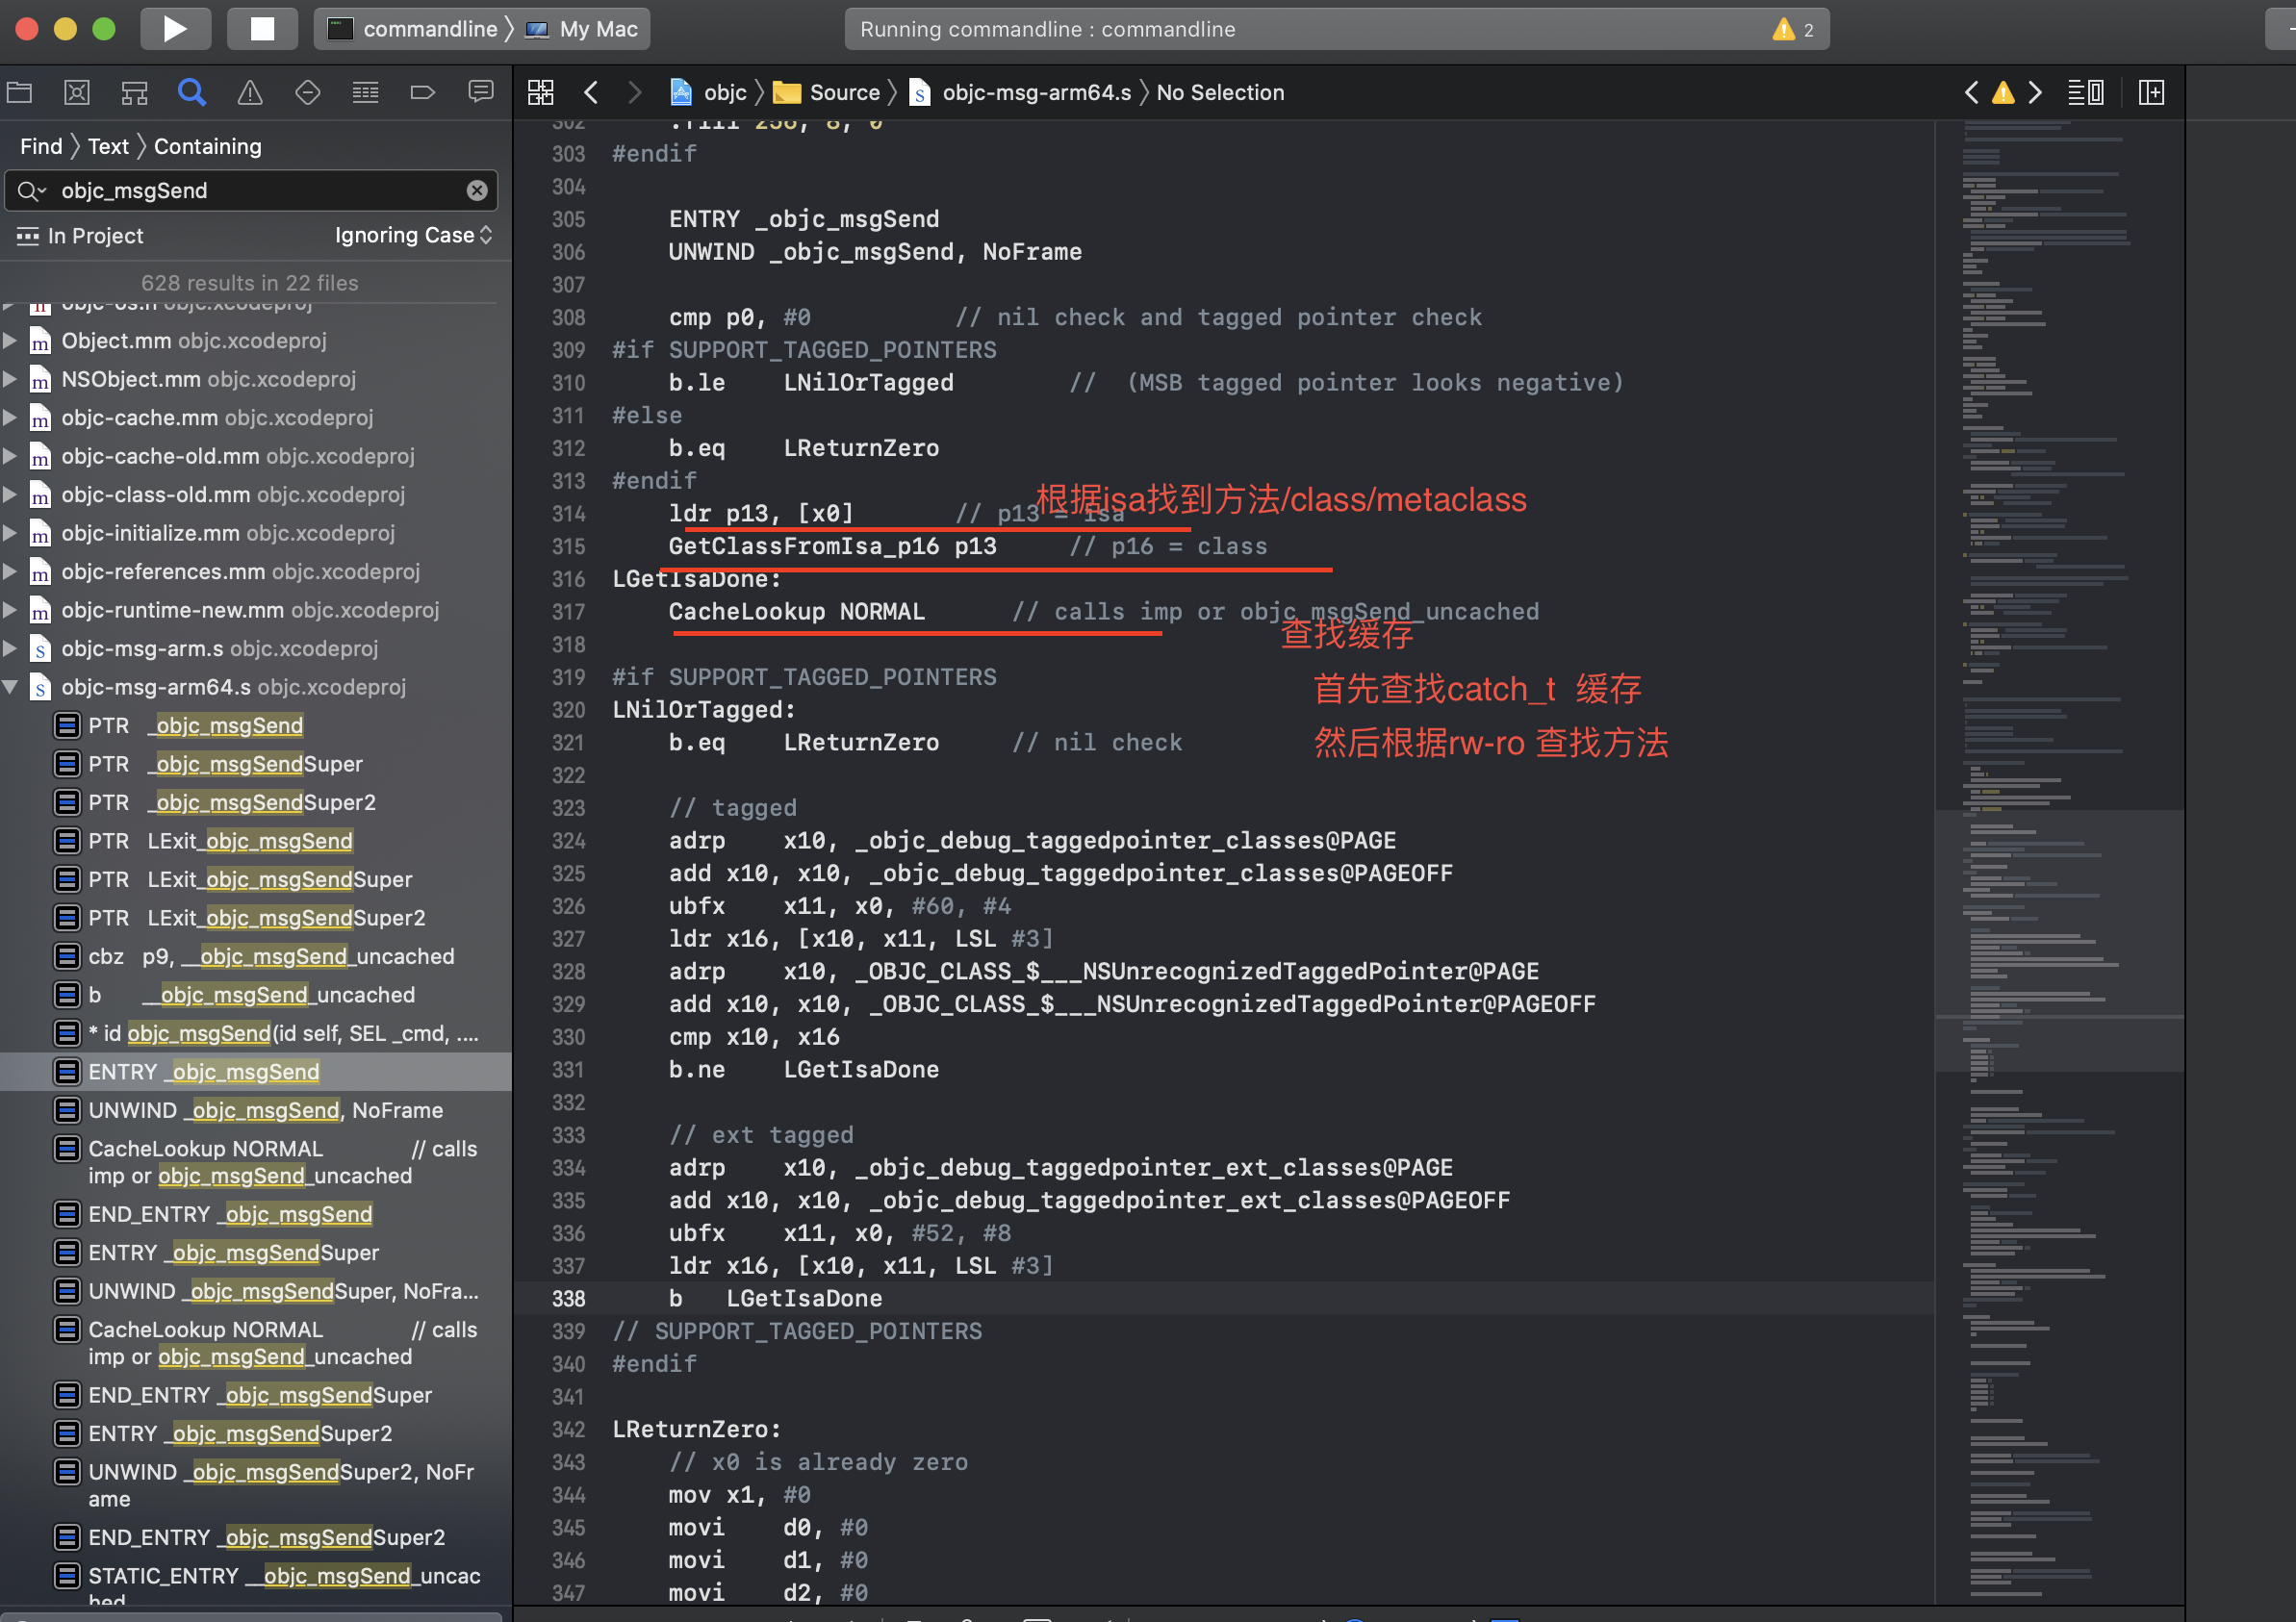
Task: Open the Test navigator diamond icon
Action: point(307,93)
